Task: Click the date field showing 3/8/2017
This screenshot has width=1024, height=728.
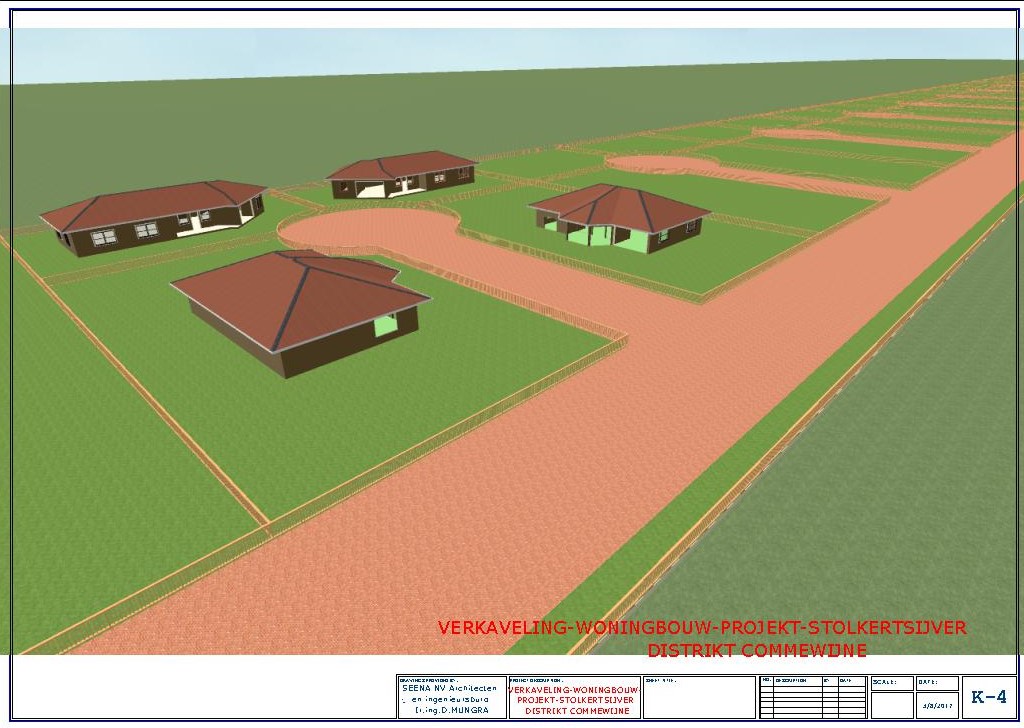Action: pyautogui.click(x=937, y=704)
